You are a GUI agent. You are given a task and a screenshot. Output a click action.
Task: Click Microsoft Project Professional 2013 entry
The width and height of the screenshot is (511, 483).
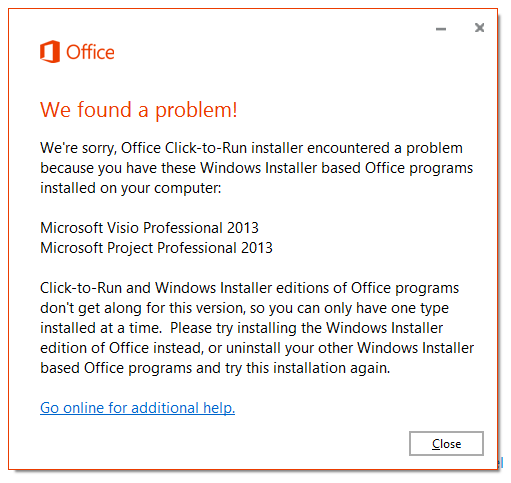(x=156, y=248)
